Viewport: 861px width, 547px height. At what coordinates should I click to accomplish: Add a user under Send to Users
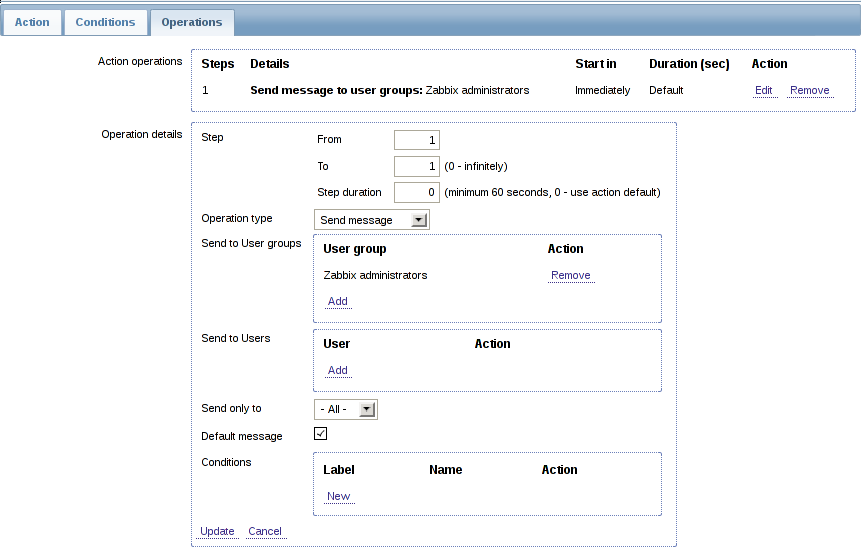(338, 370)
